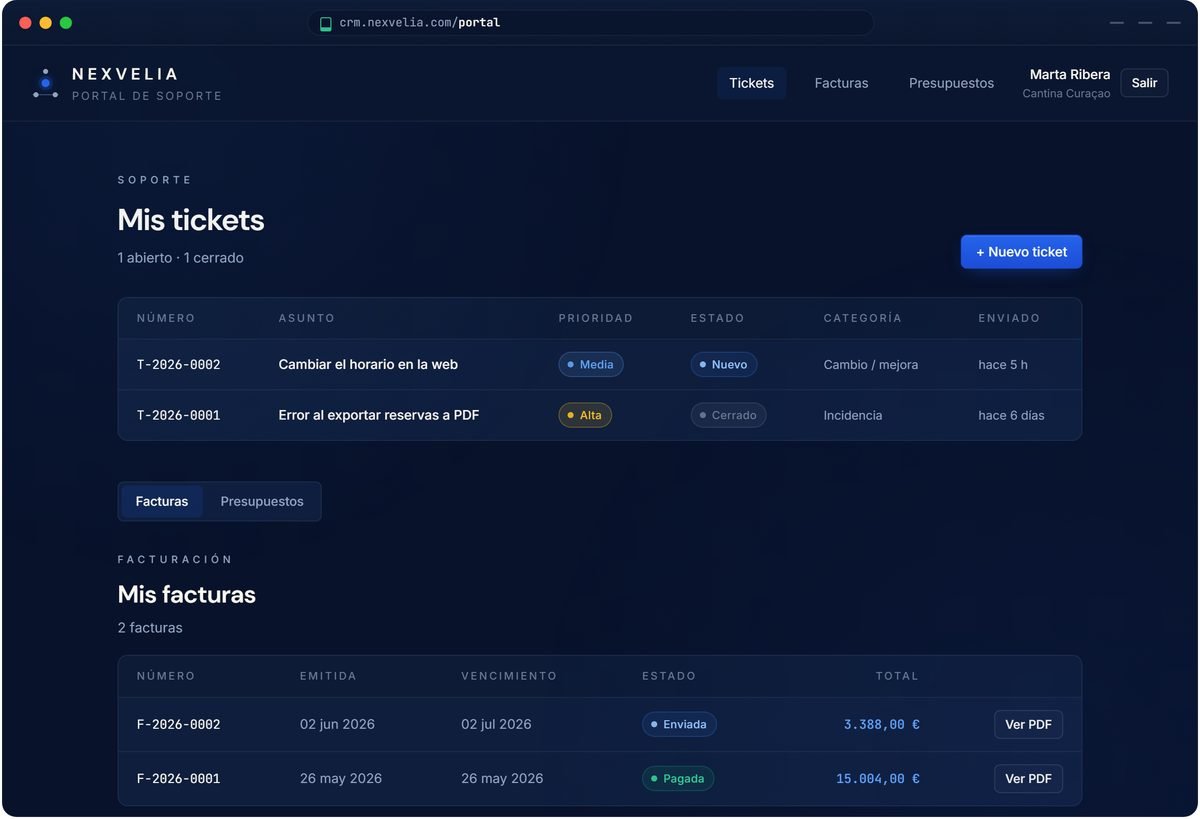Click the site icon in address bar

coord(325,23)
